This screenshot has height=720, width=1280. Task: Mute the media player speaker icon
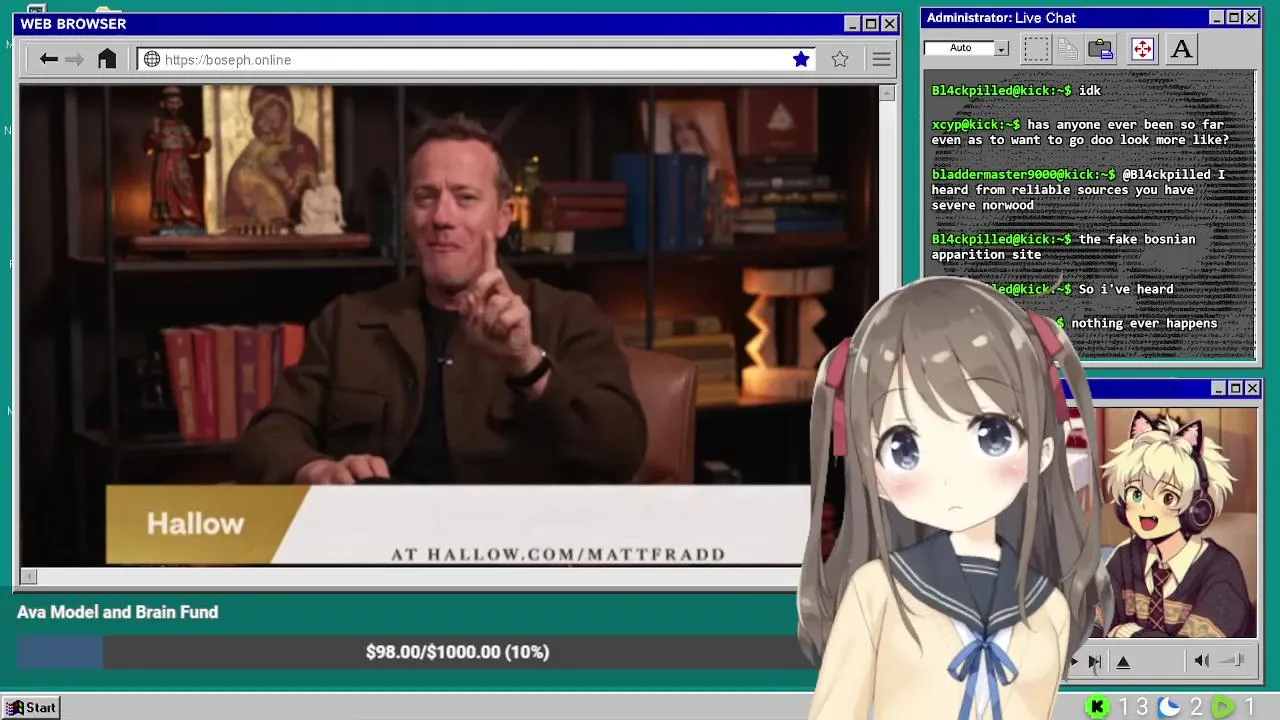coord(1201,660)
